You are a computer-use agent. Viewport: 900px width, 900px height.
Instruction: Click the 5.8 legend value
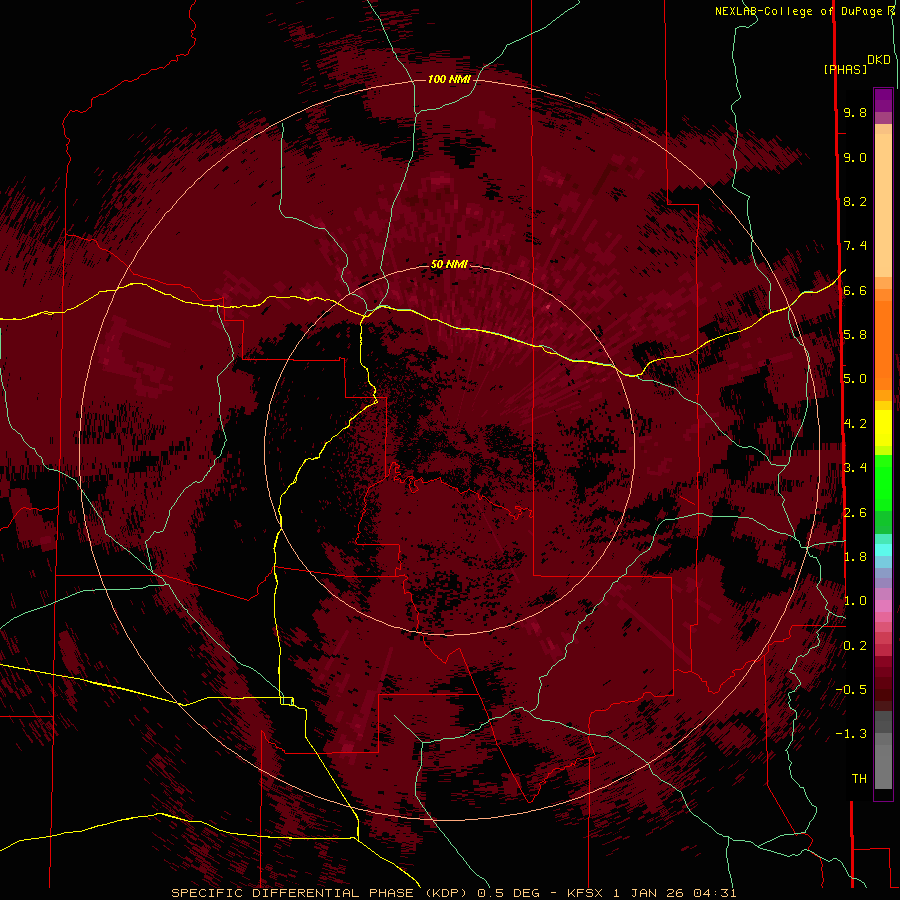coord(855,335)
